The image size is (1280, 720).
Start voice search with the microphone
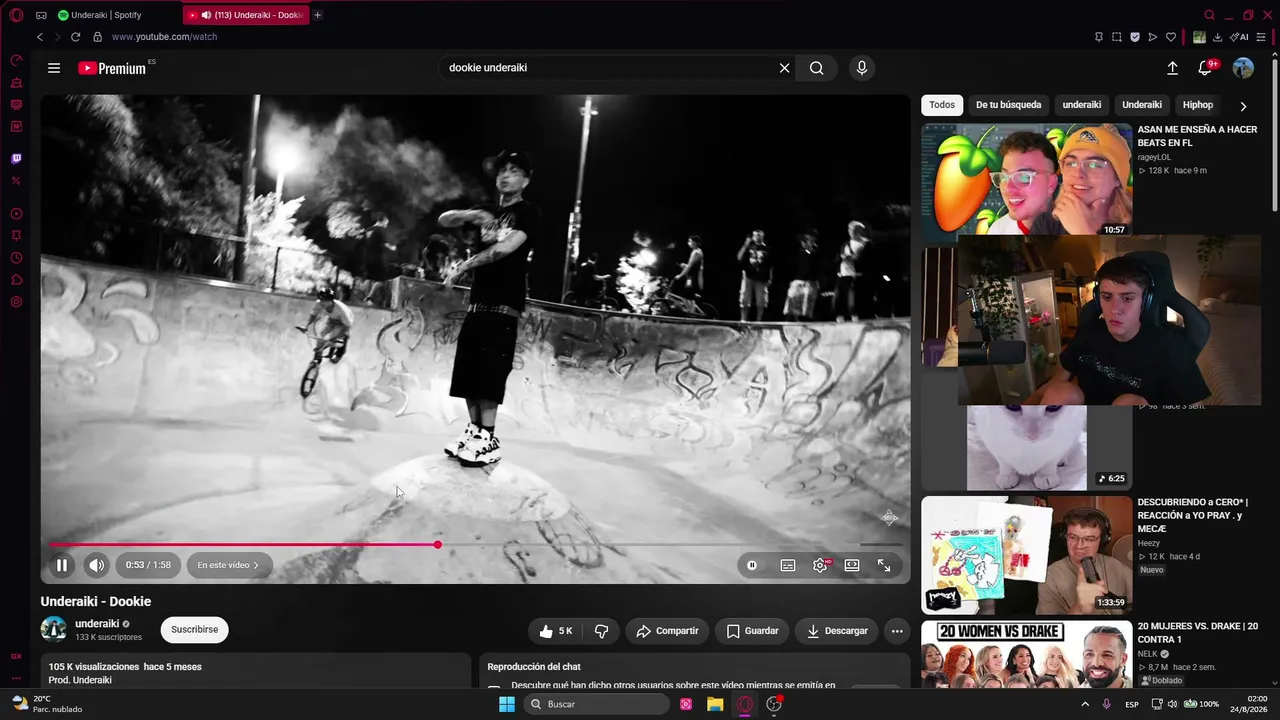[x=862, y=68]
